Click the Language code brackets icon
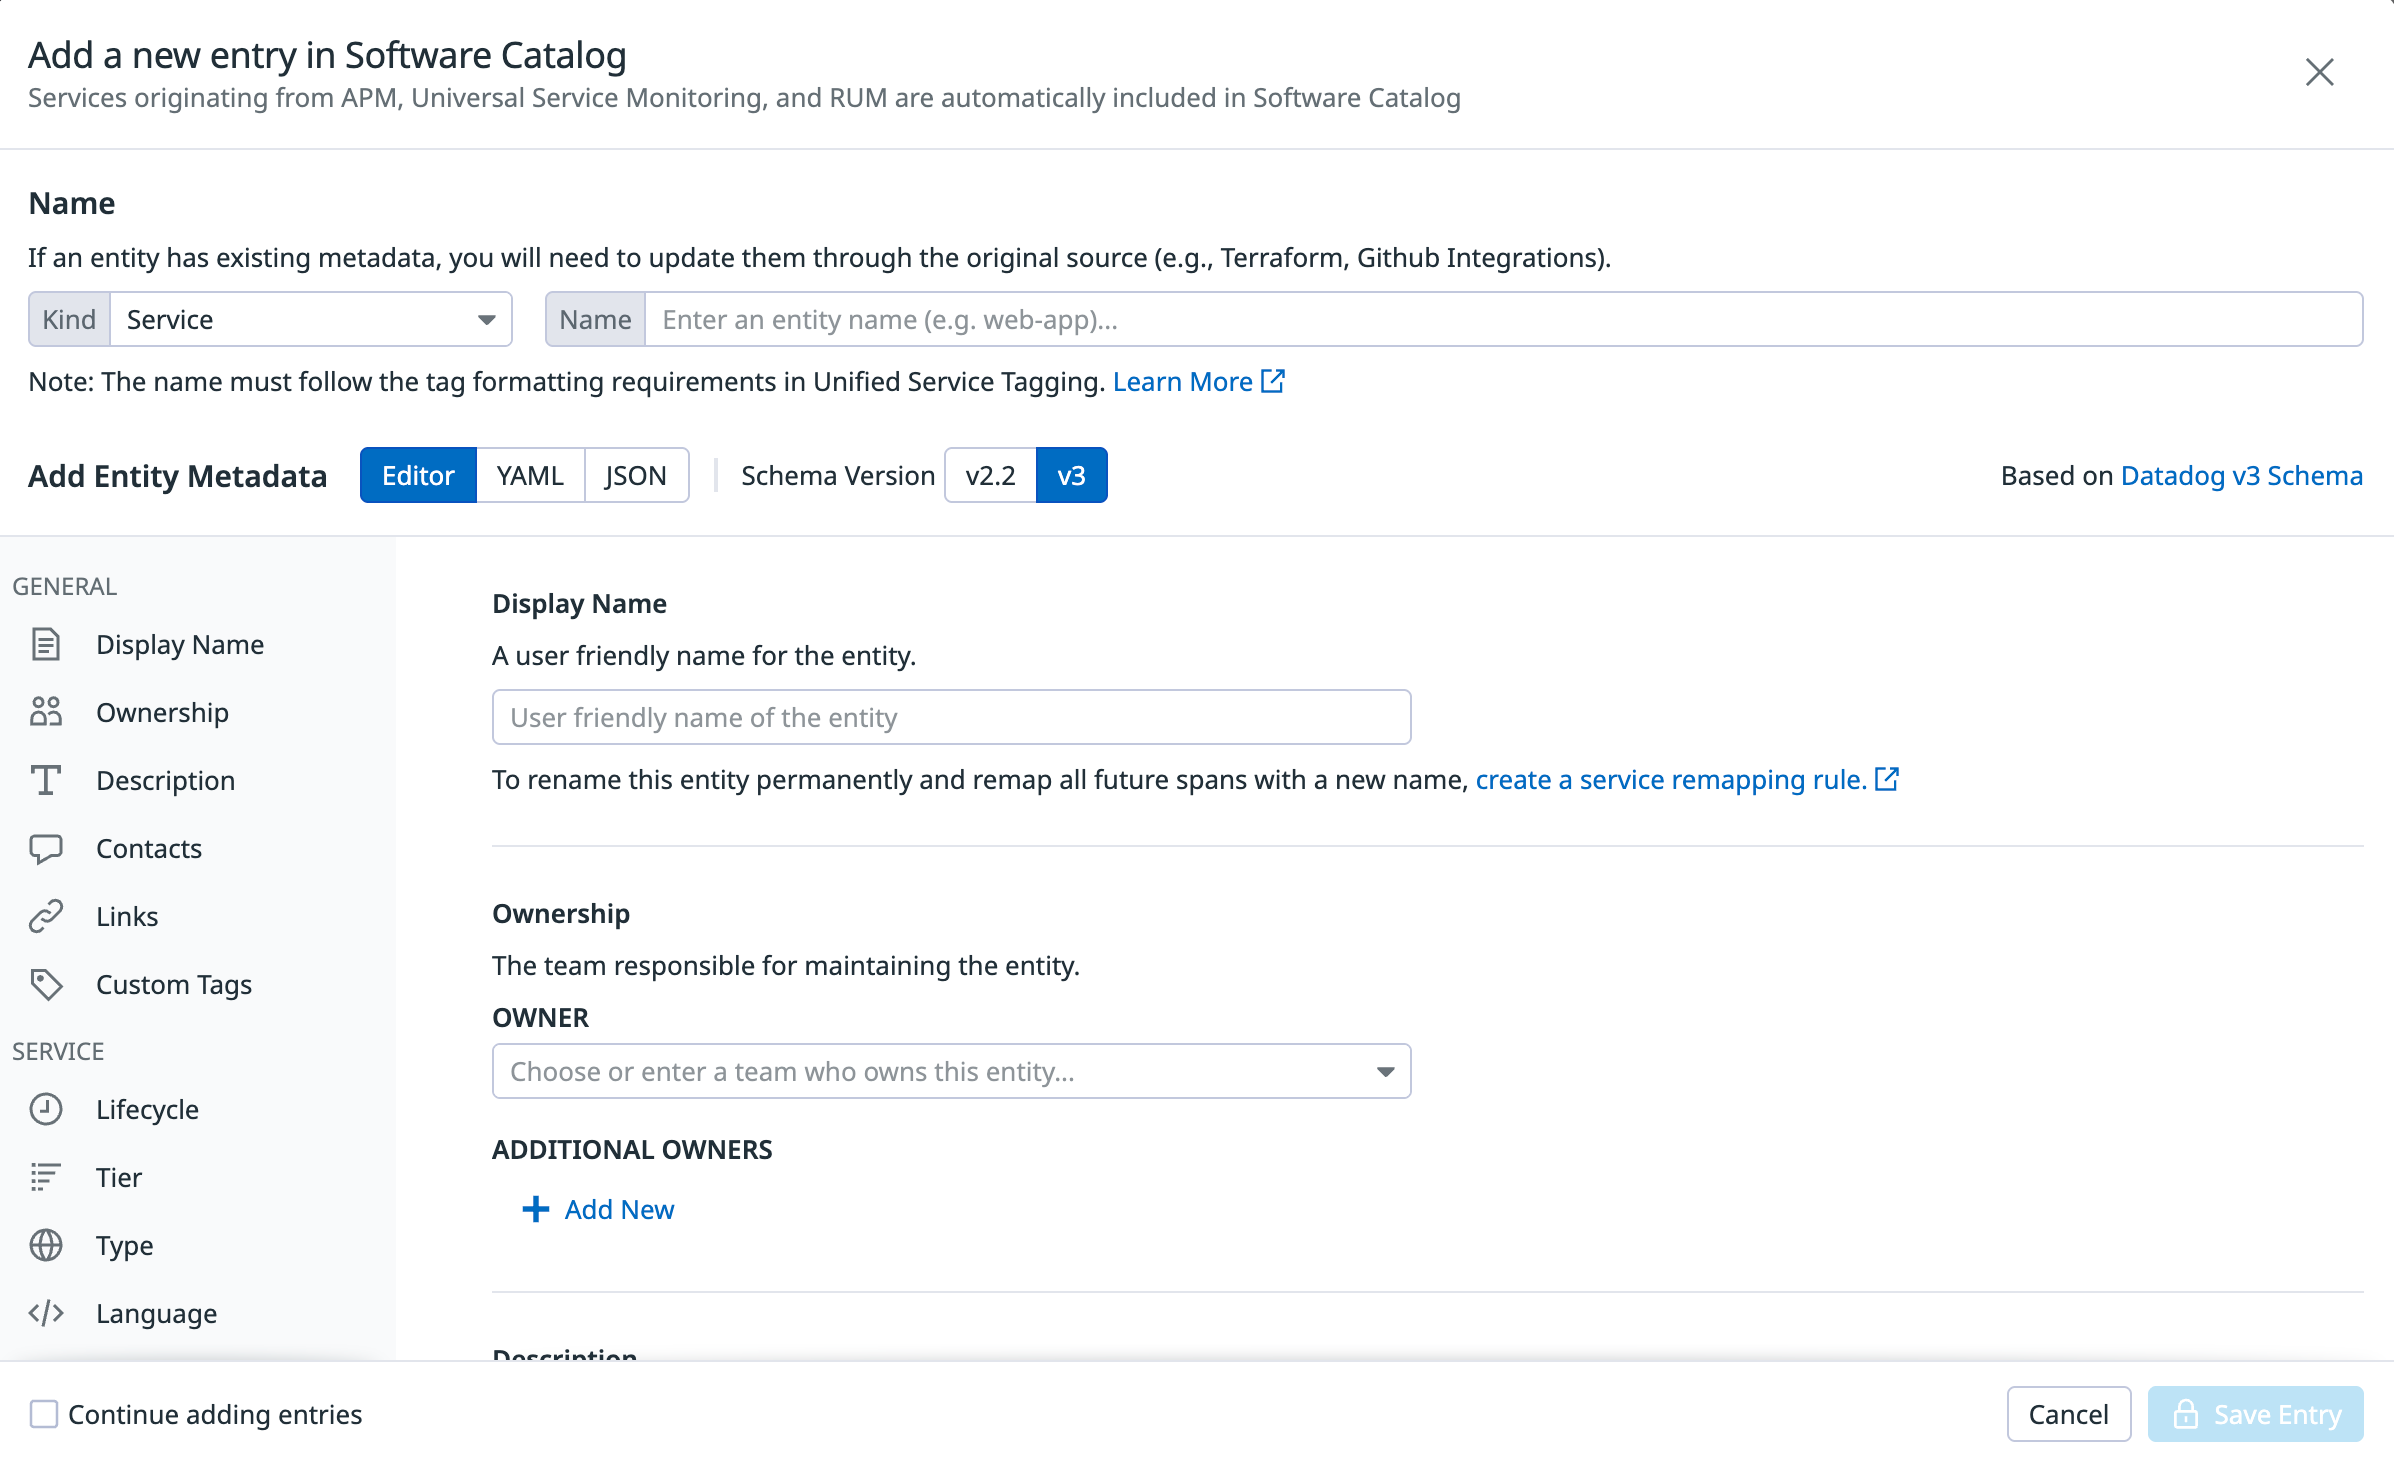The image size is (2394, 1458). (x=46, y=1313)
